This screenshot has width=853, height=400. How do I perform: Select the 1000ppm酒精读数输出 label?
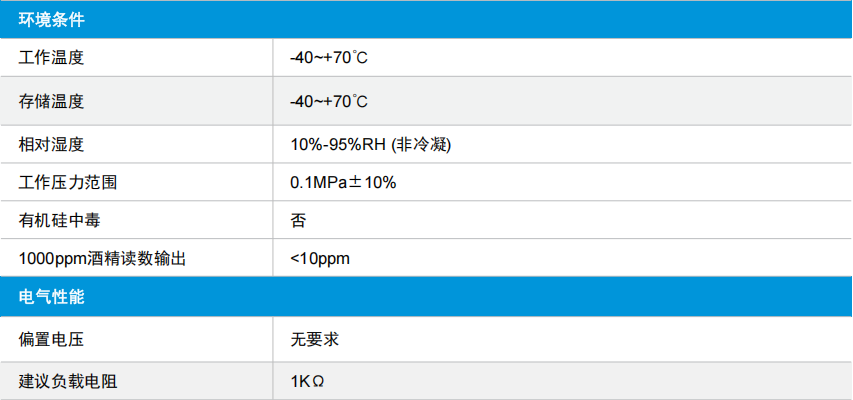102,259
